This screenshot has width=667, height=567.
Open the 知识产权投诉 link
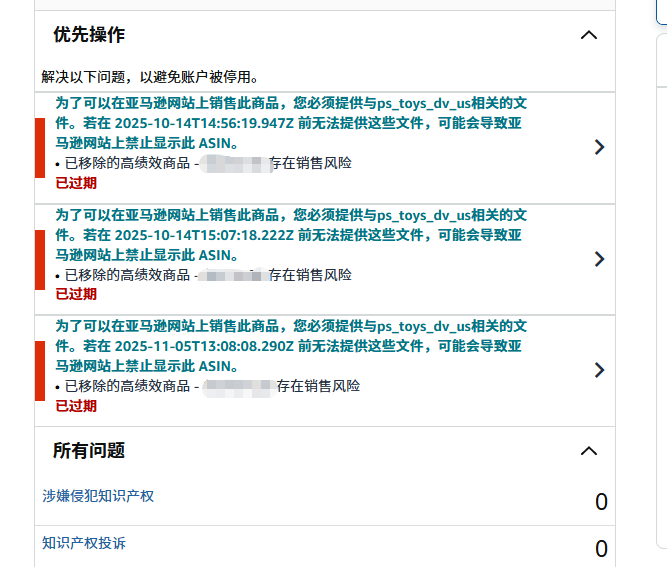tap(84, 543)
